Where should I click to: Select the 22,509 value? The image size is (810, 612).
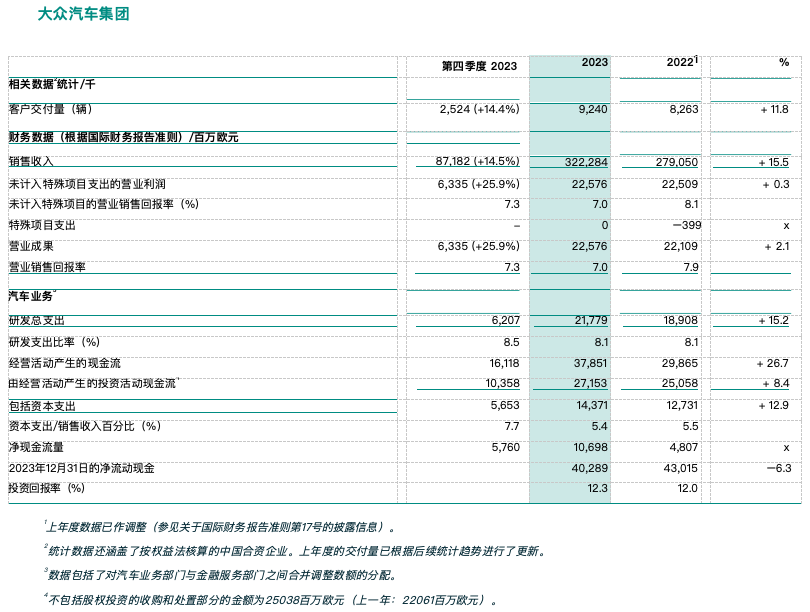pos(680,184)
